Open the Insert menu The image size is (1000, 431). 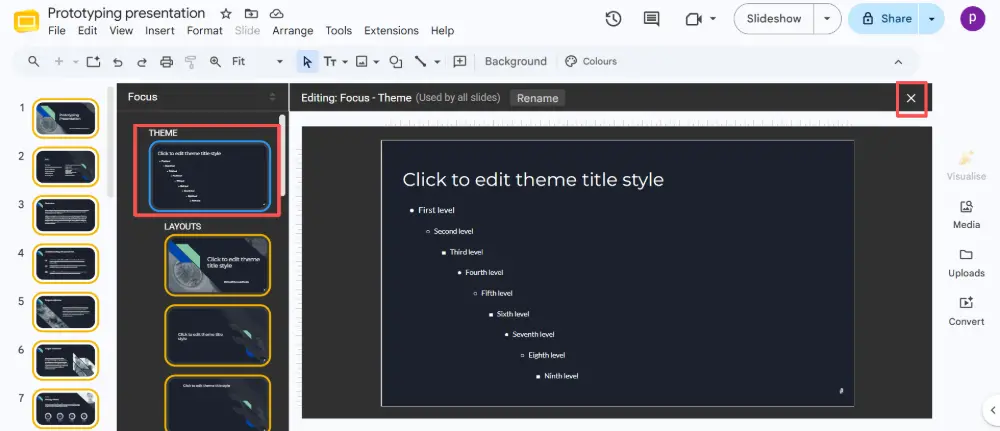coord(159,31)
